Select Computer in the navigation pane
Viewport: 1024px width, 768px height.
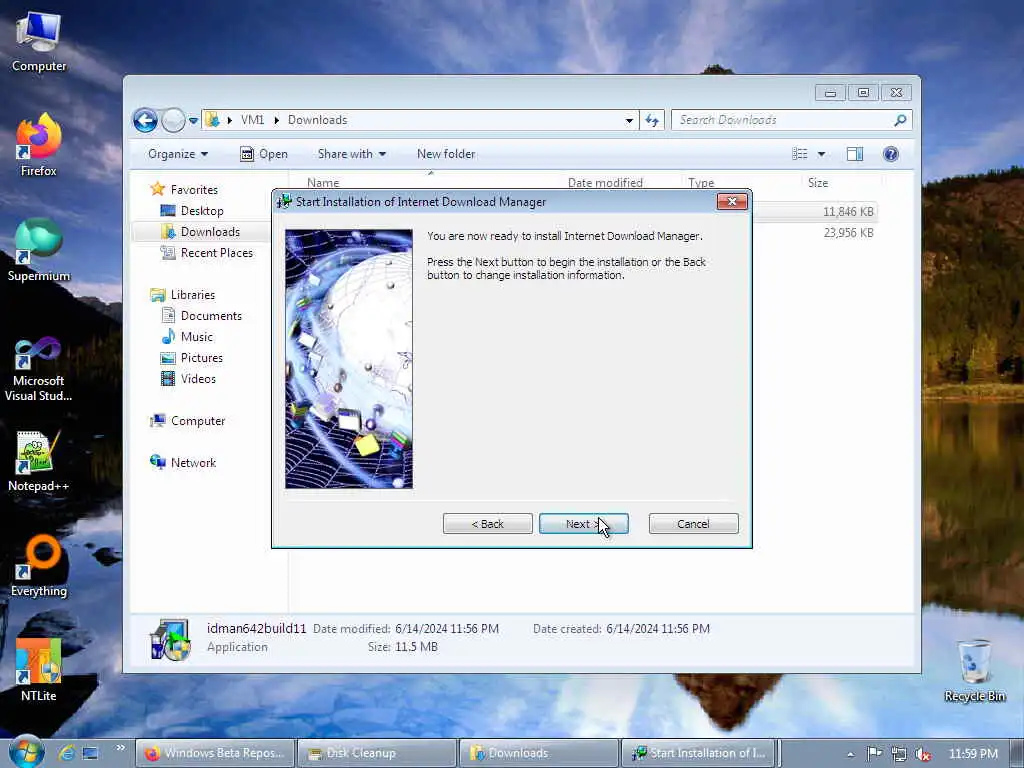198,421
